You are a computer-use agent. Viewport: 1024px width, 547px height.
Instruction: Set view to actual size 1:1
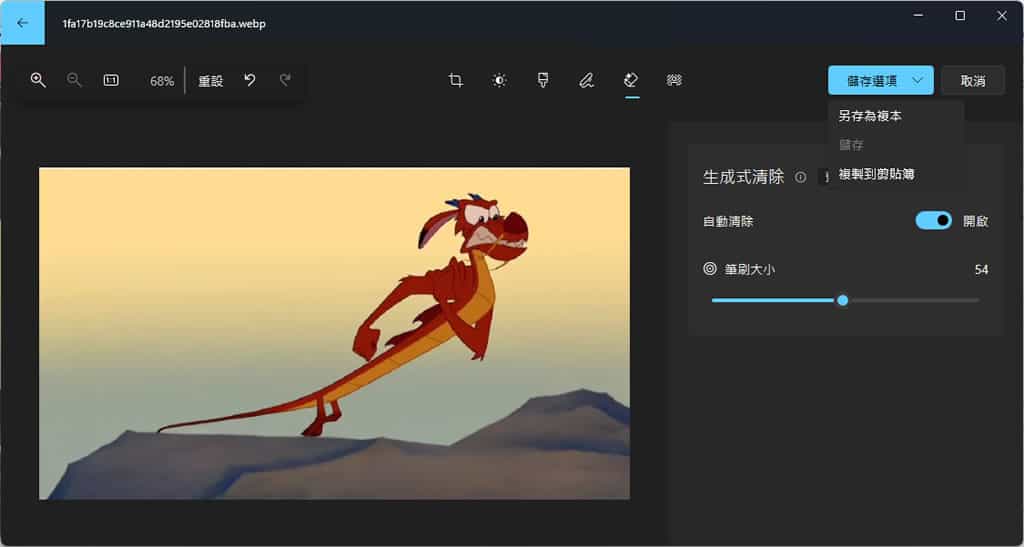point(111,80)
